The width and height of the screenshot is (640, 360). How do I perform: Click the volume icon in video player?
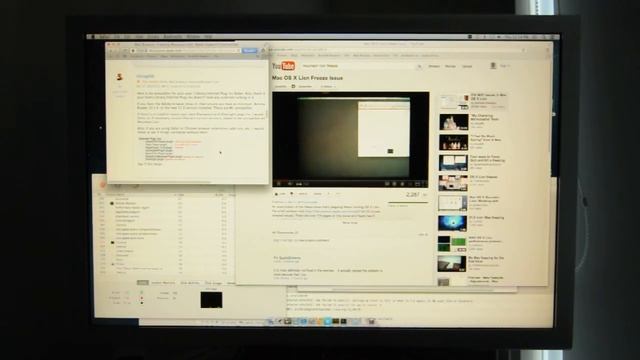[x=291, y=184]
